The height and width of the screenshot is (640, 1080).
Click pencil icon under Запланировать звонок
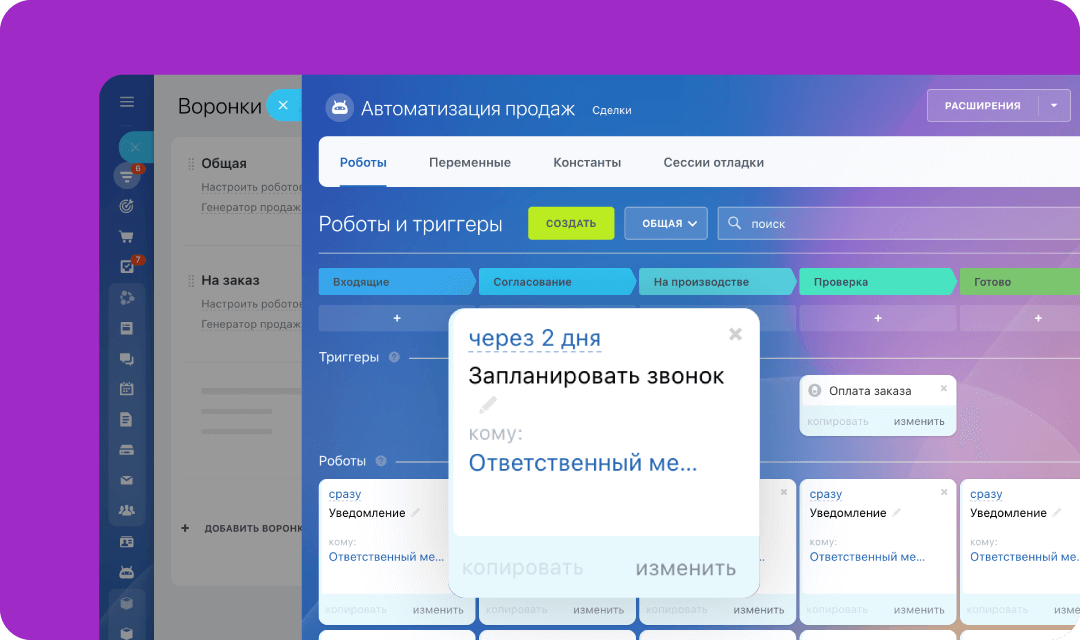point(488,404)
